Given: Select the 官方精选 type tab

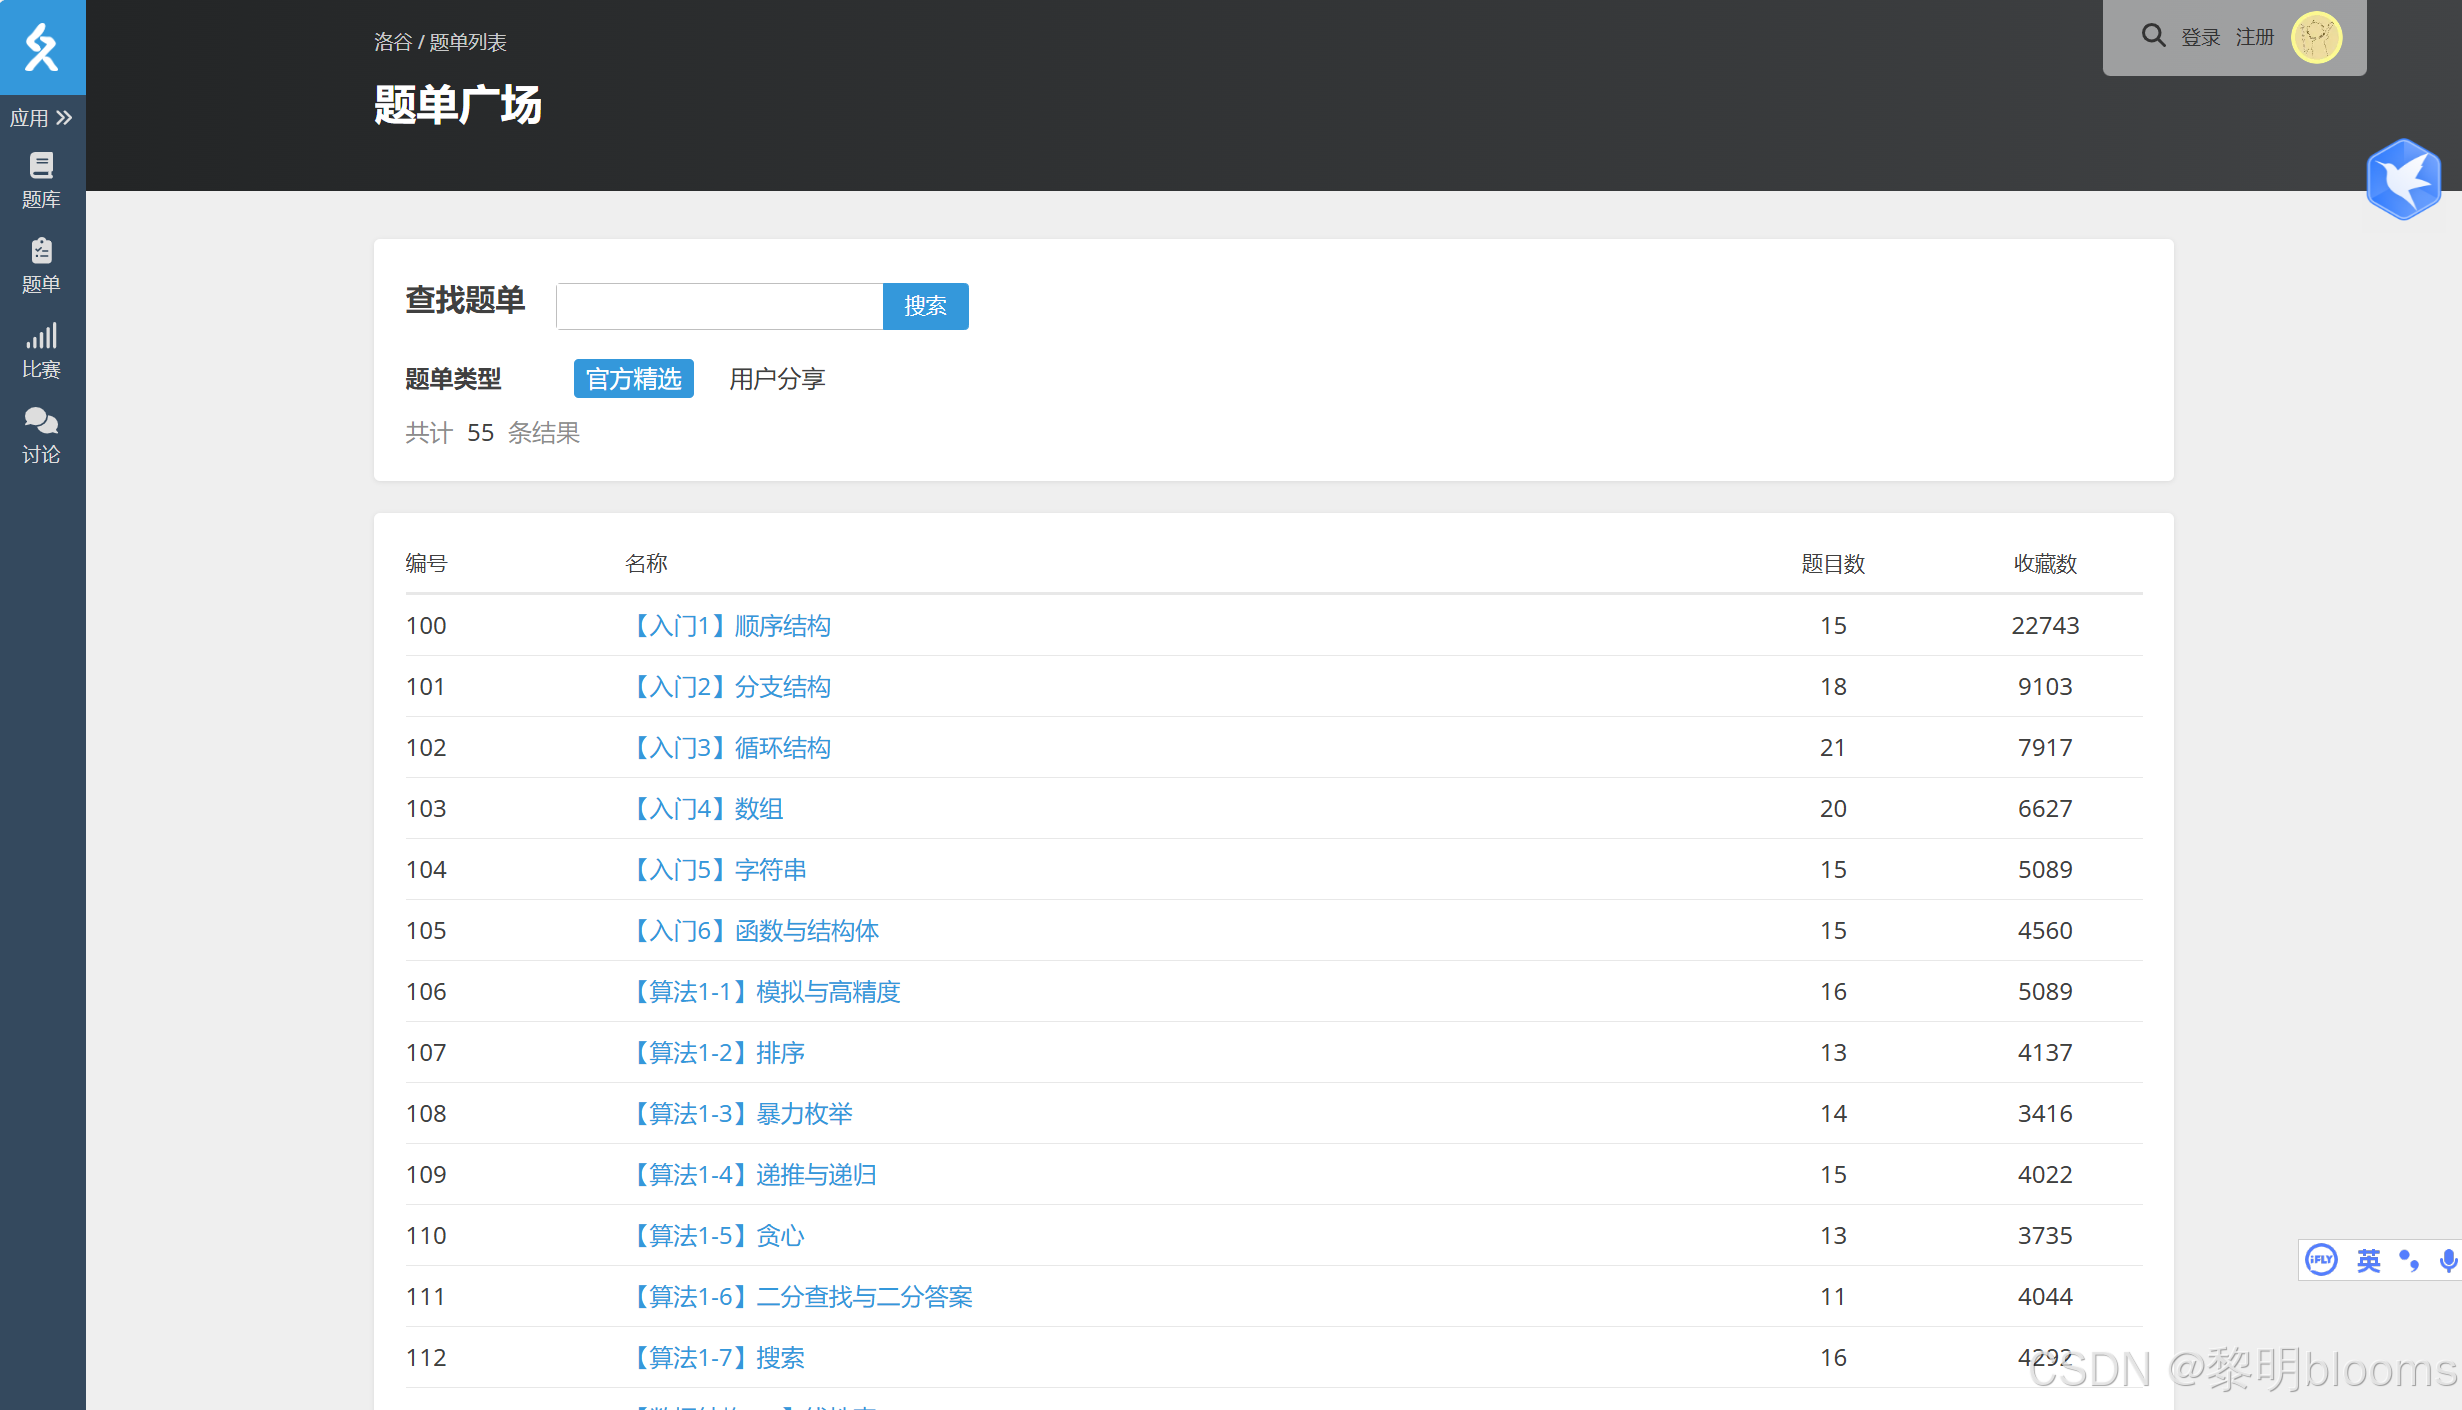Looking at the screenshot, I should coord(633,379).
